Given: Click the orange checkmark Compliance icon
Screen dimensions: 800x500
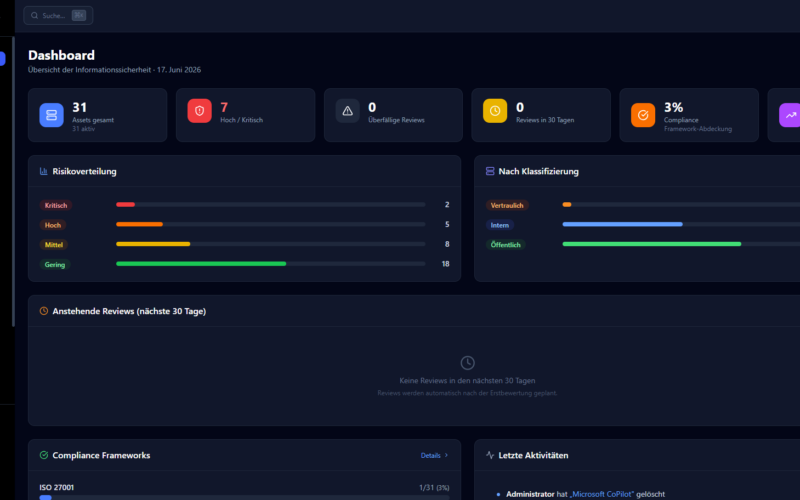Looking at the screenshot, I should coord(643,115).
